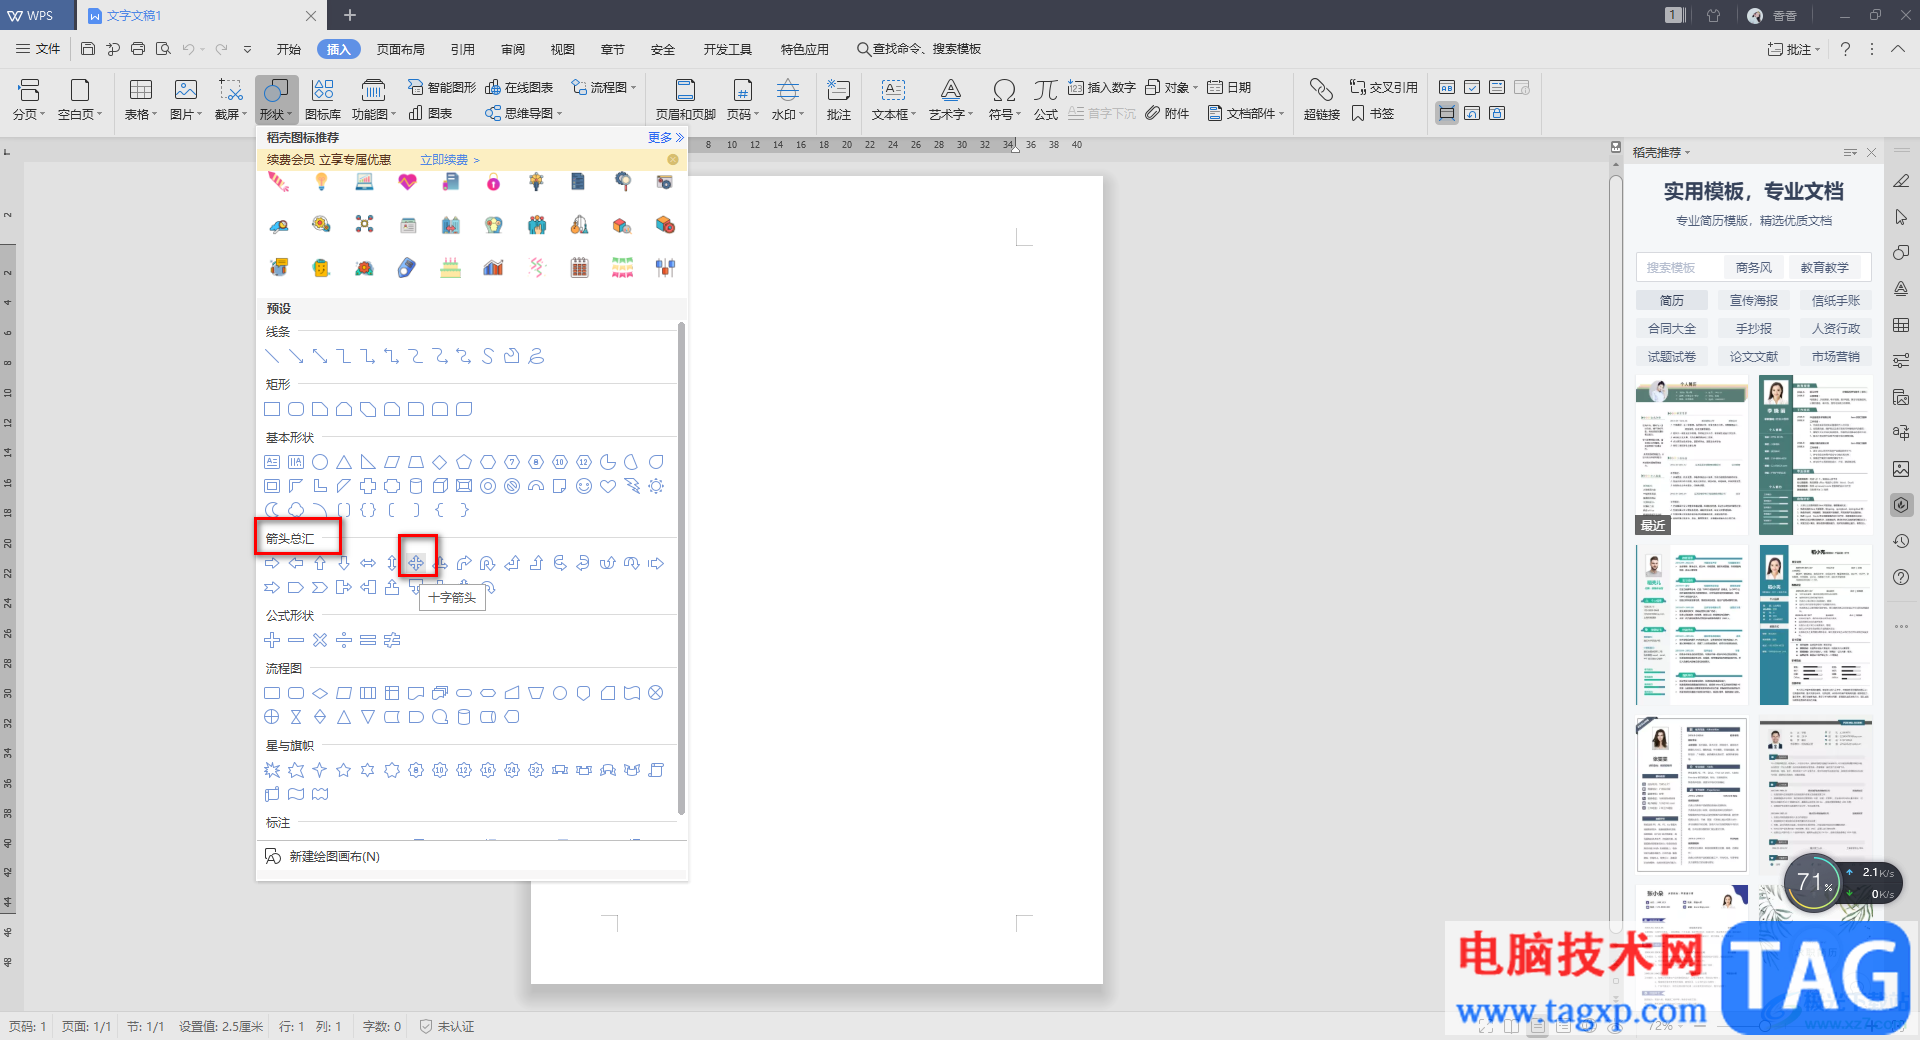Screen dimensions: 1920x1040
Task: Open the 符号 symbol dropdown
Action: [1005, 100]
